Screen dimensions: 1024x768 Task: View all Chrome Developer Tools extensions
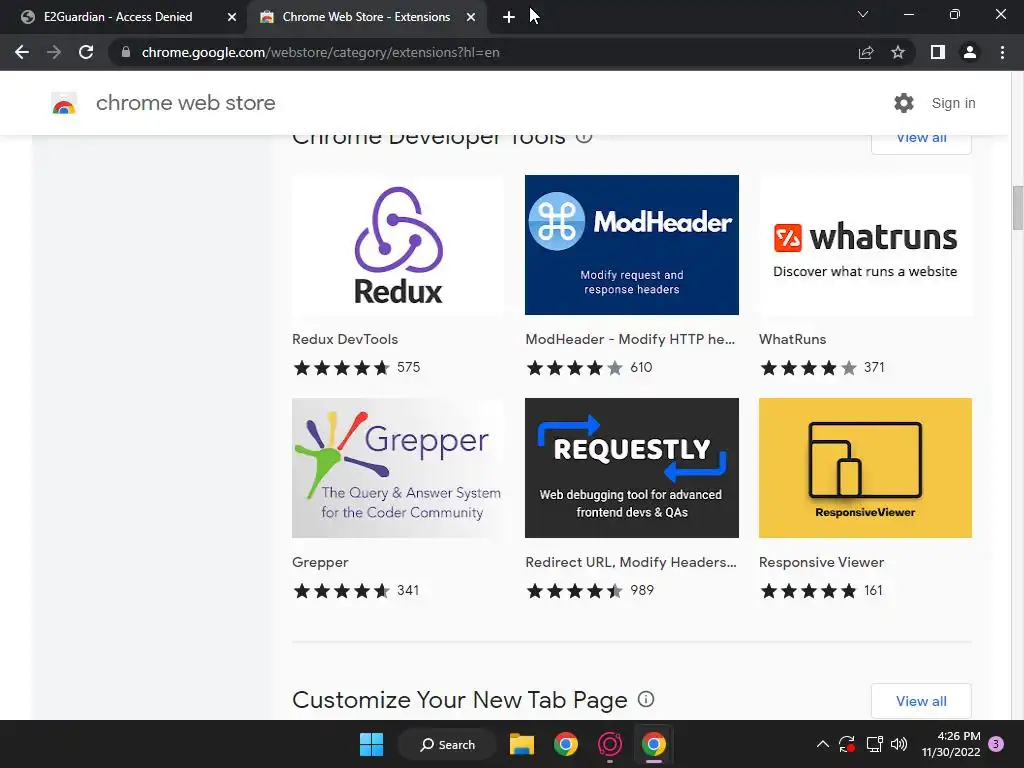click(x=921, y=140)
